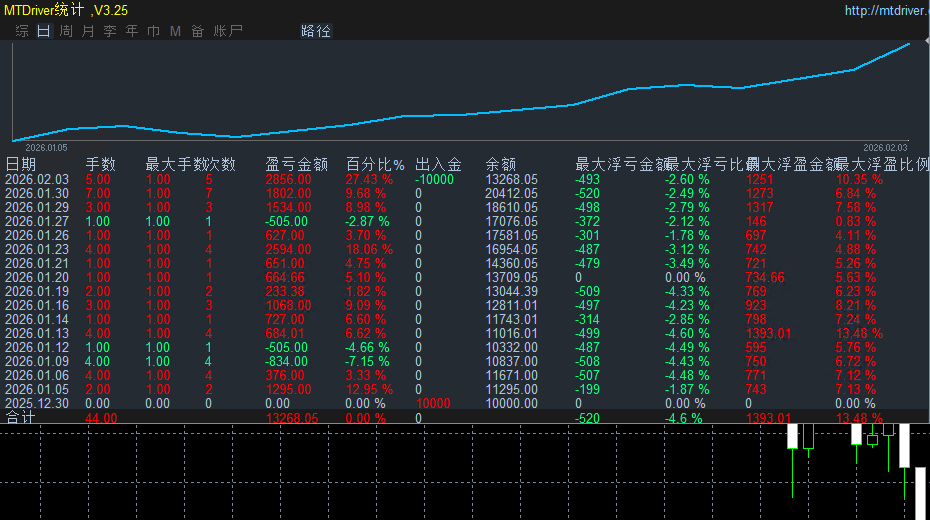Click the 路径 path button
The image size is (930, 520).
coord(316,31)
